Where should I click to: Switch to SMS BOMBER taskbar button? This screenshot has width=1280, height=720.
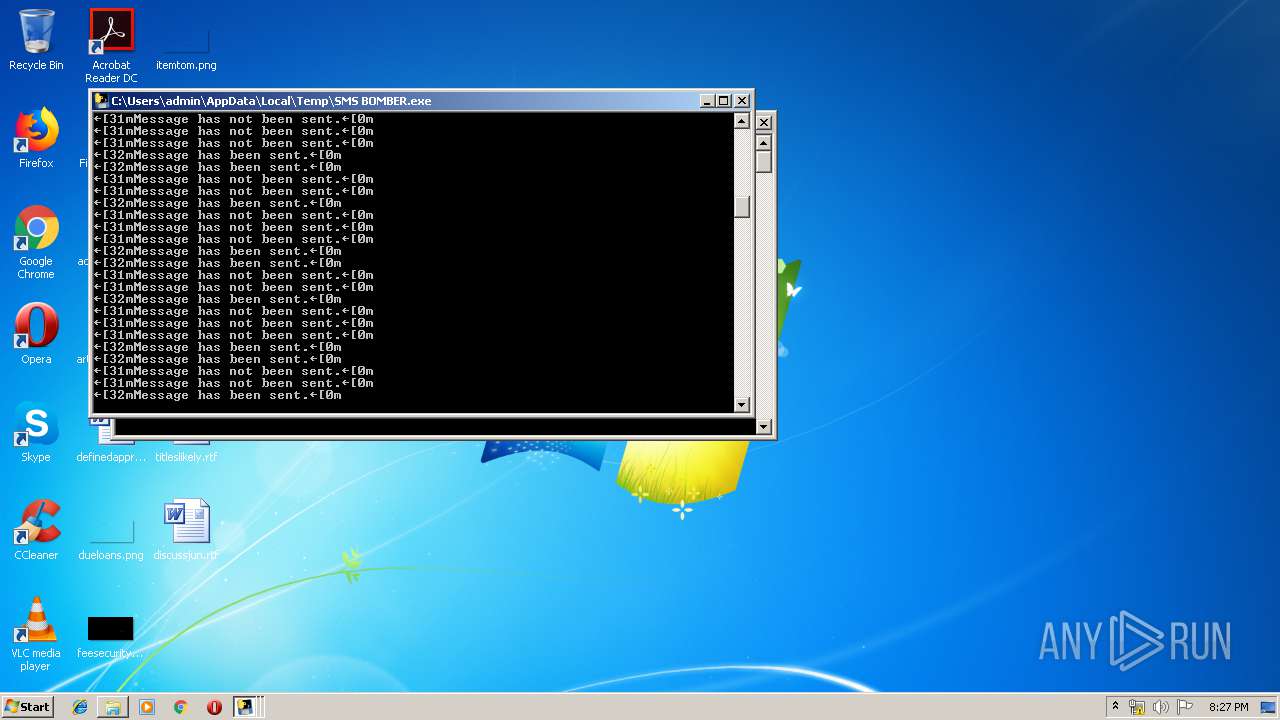(x=247, y=707)
